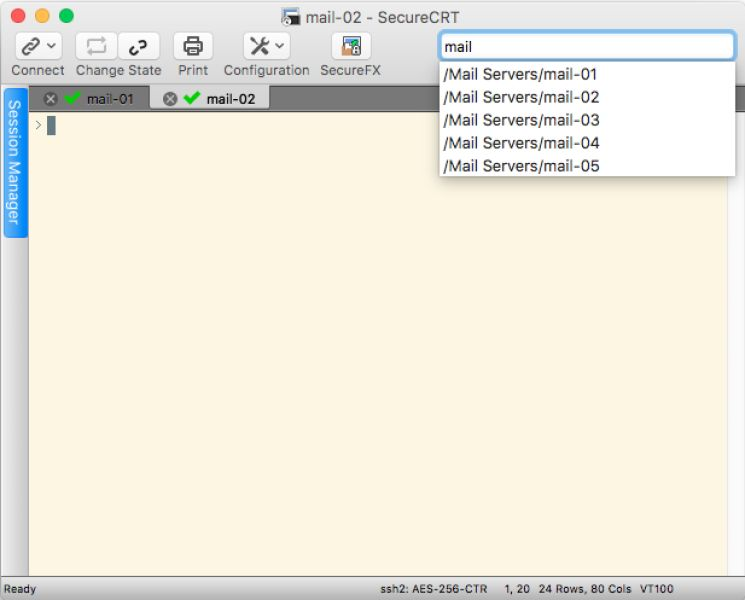
Task: Click the terminal cursor prompt area
Action: click(51, 125)
